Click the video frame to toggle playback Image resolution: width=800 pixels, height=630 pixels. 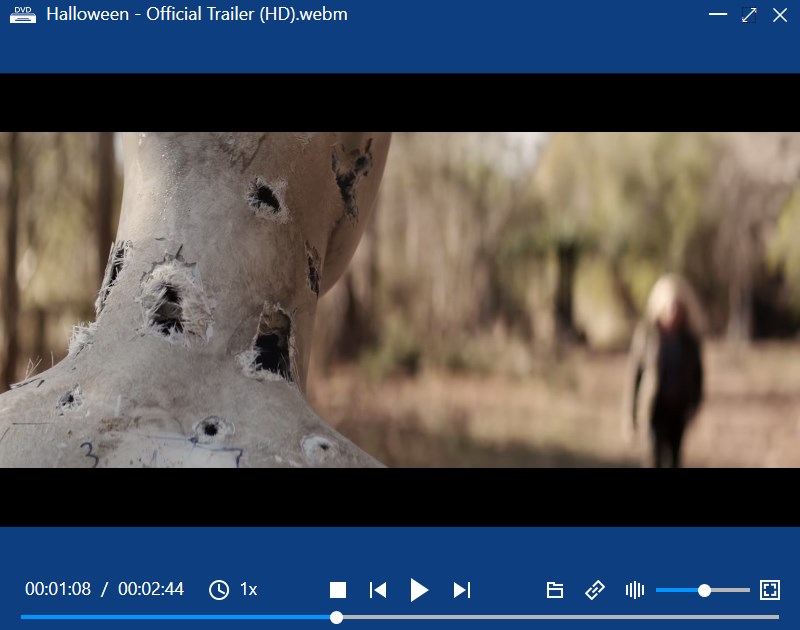(x=400, y=299)
